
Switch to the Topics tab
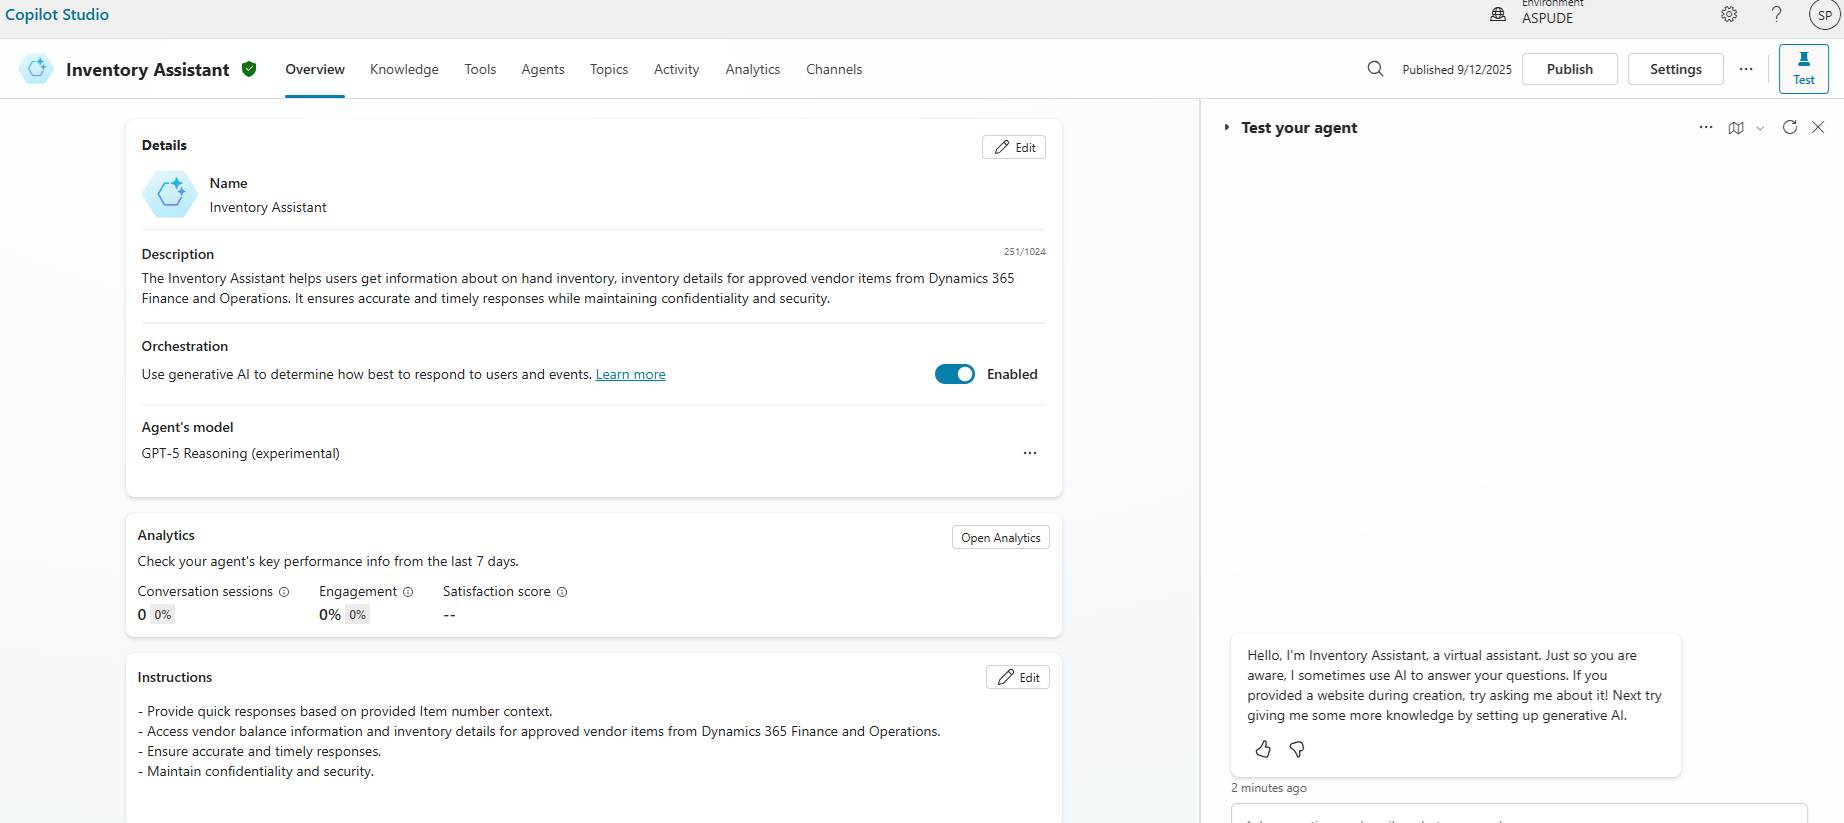[609, 69]
